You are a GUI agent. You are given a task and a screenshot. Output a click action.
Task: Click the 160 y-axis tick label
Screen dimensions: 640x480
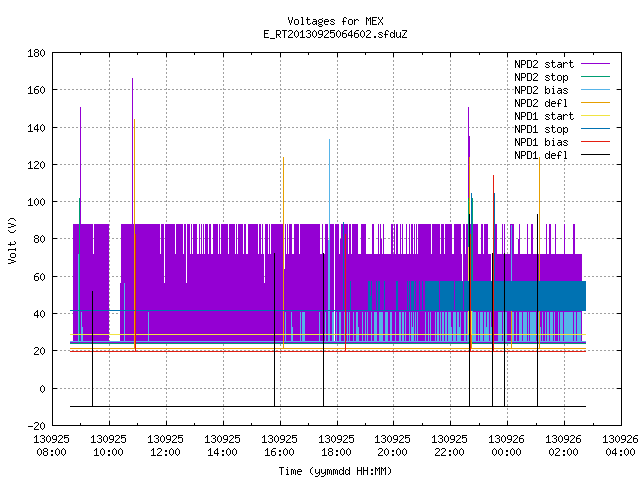(x=36, y=90)
